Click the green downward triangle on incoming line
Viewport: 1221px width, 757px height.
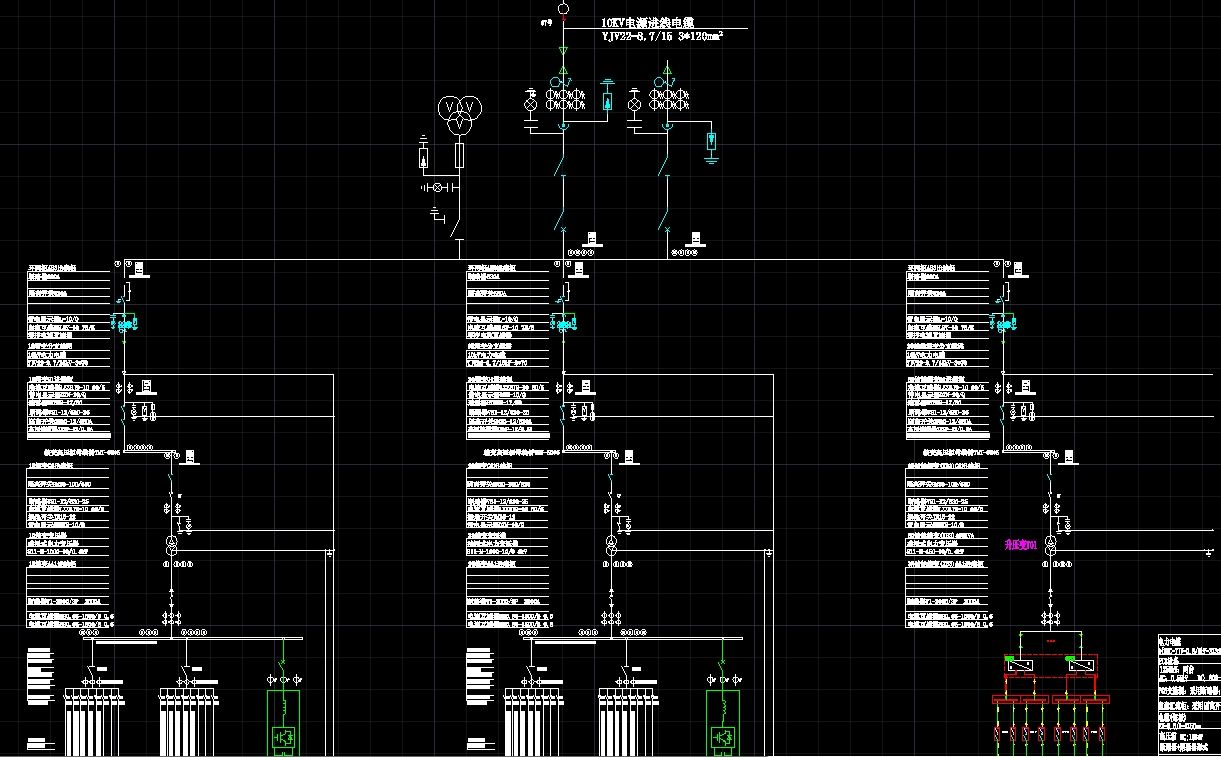[563, 50]
